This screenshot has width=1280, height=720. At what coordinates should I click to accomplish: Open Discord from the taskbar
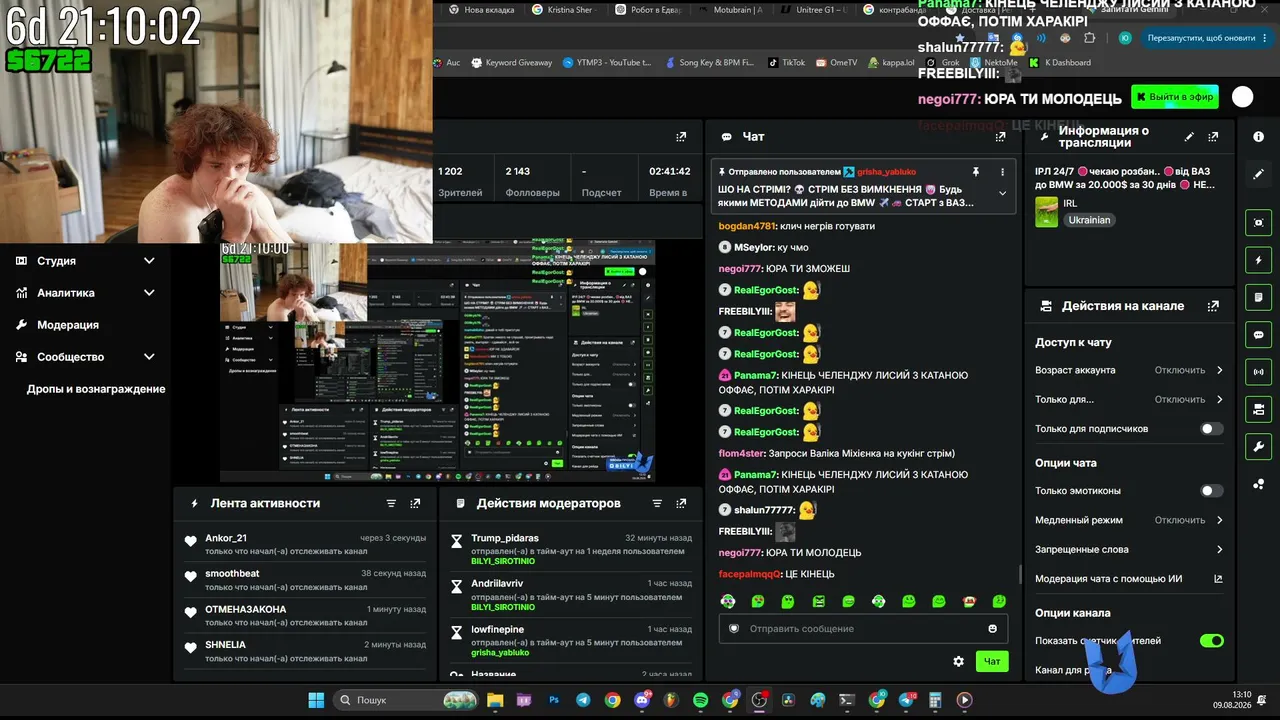(642, 700)
